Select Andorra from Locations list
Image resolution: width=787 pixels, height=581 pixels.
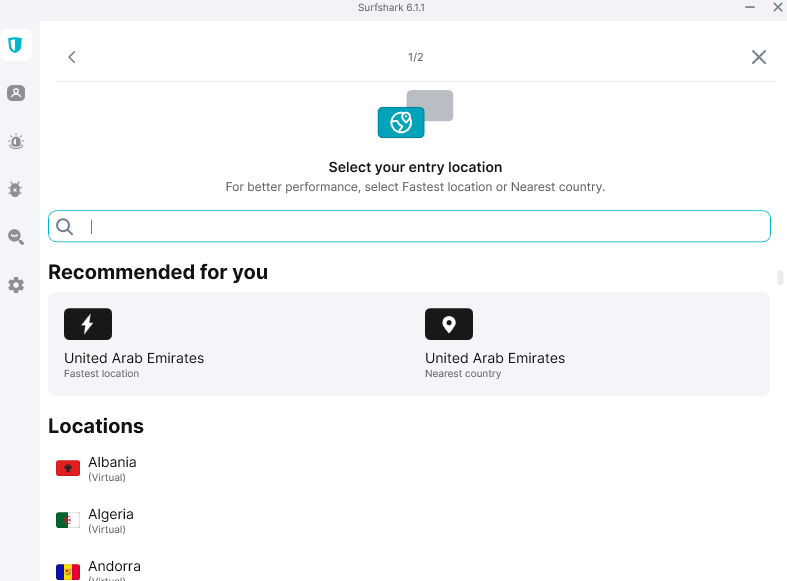(112, 570)
